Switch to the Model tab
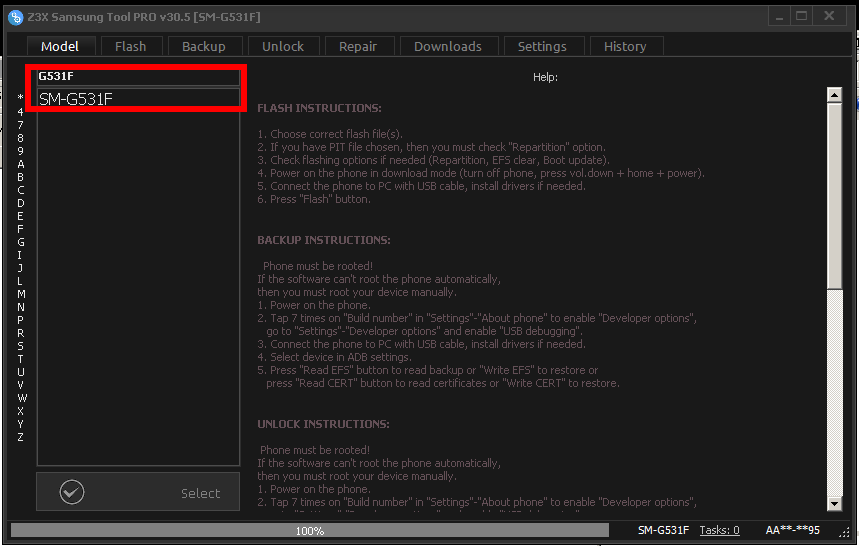This screenshot has height=546, width=859. click(x=60, y=47)
